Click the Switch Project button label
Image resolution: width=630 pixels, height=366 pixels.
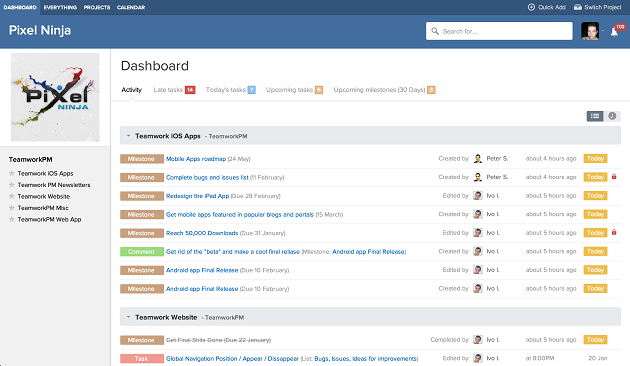tap(603, 7)
